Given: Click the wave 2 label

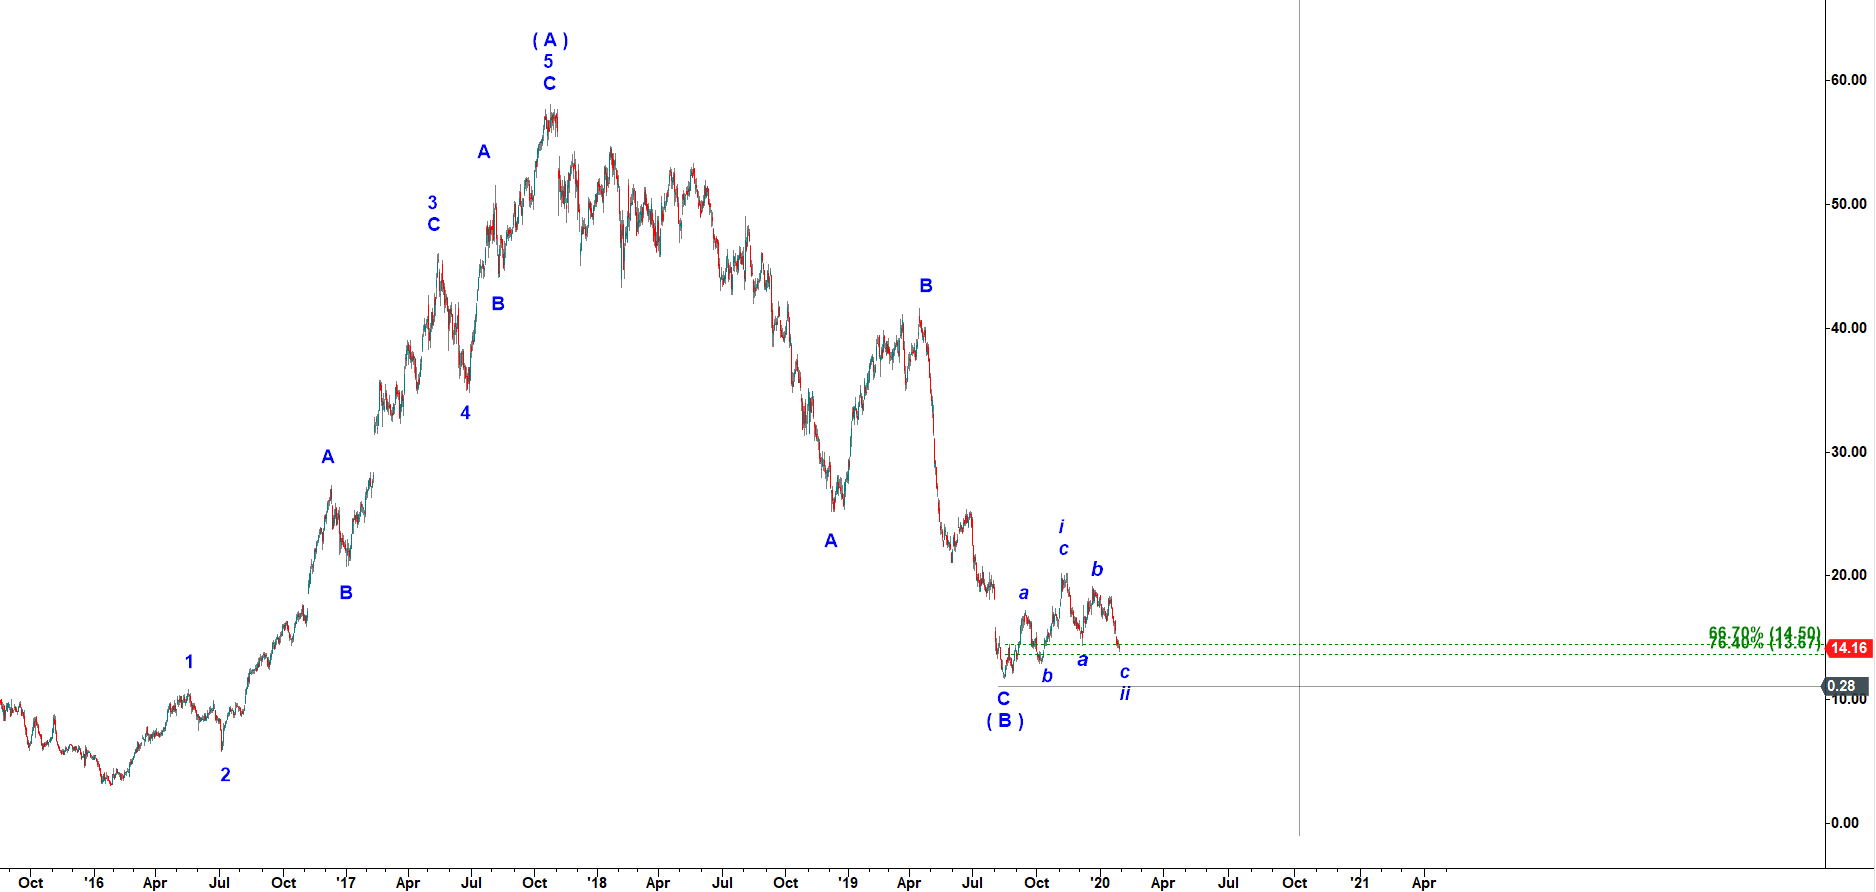Looking at the screenshot, I should point(225,775).
